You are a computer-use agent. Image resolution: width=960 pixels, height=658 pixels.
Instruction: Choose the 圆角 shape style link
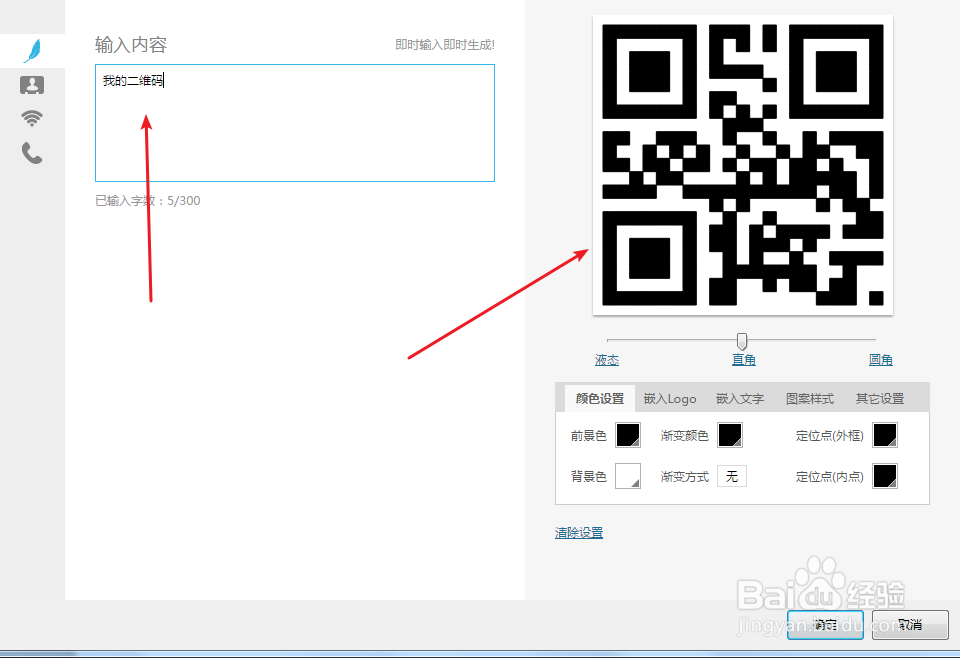coord(880,360)
